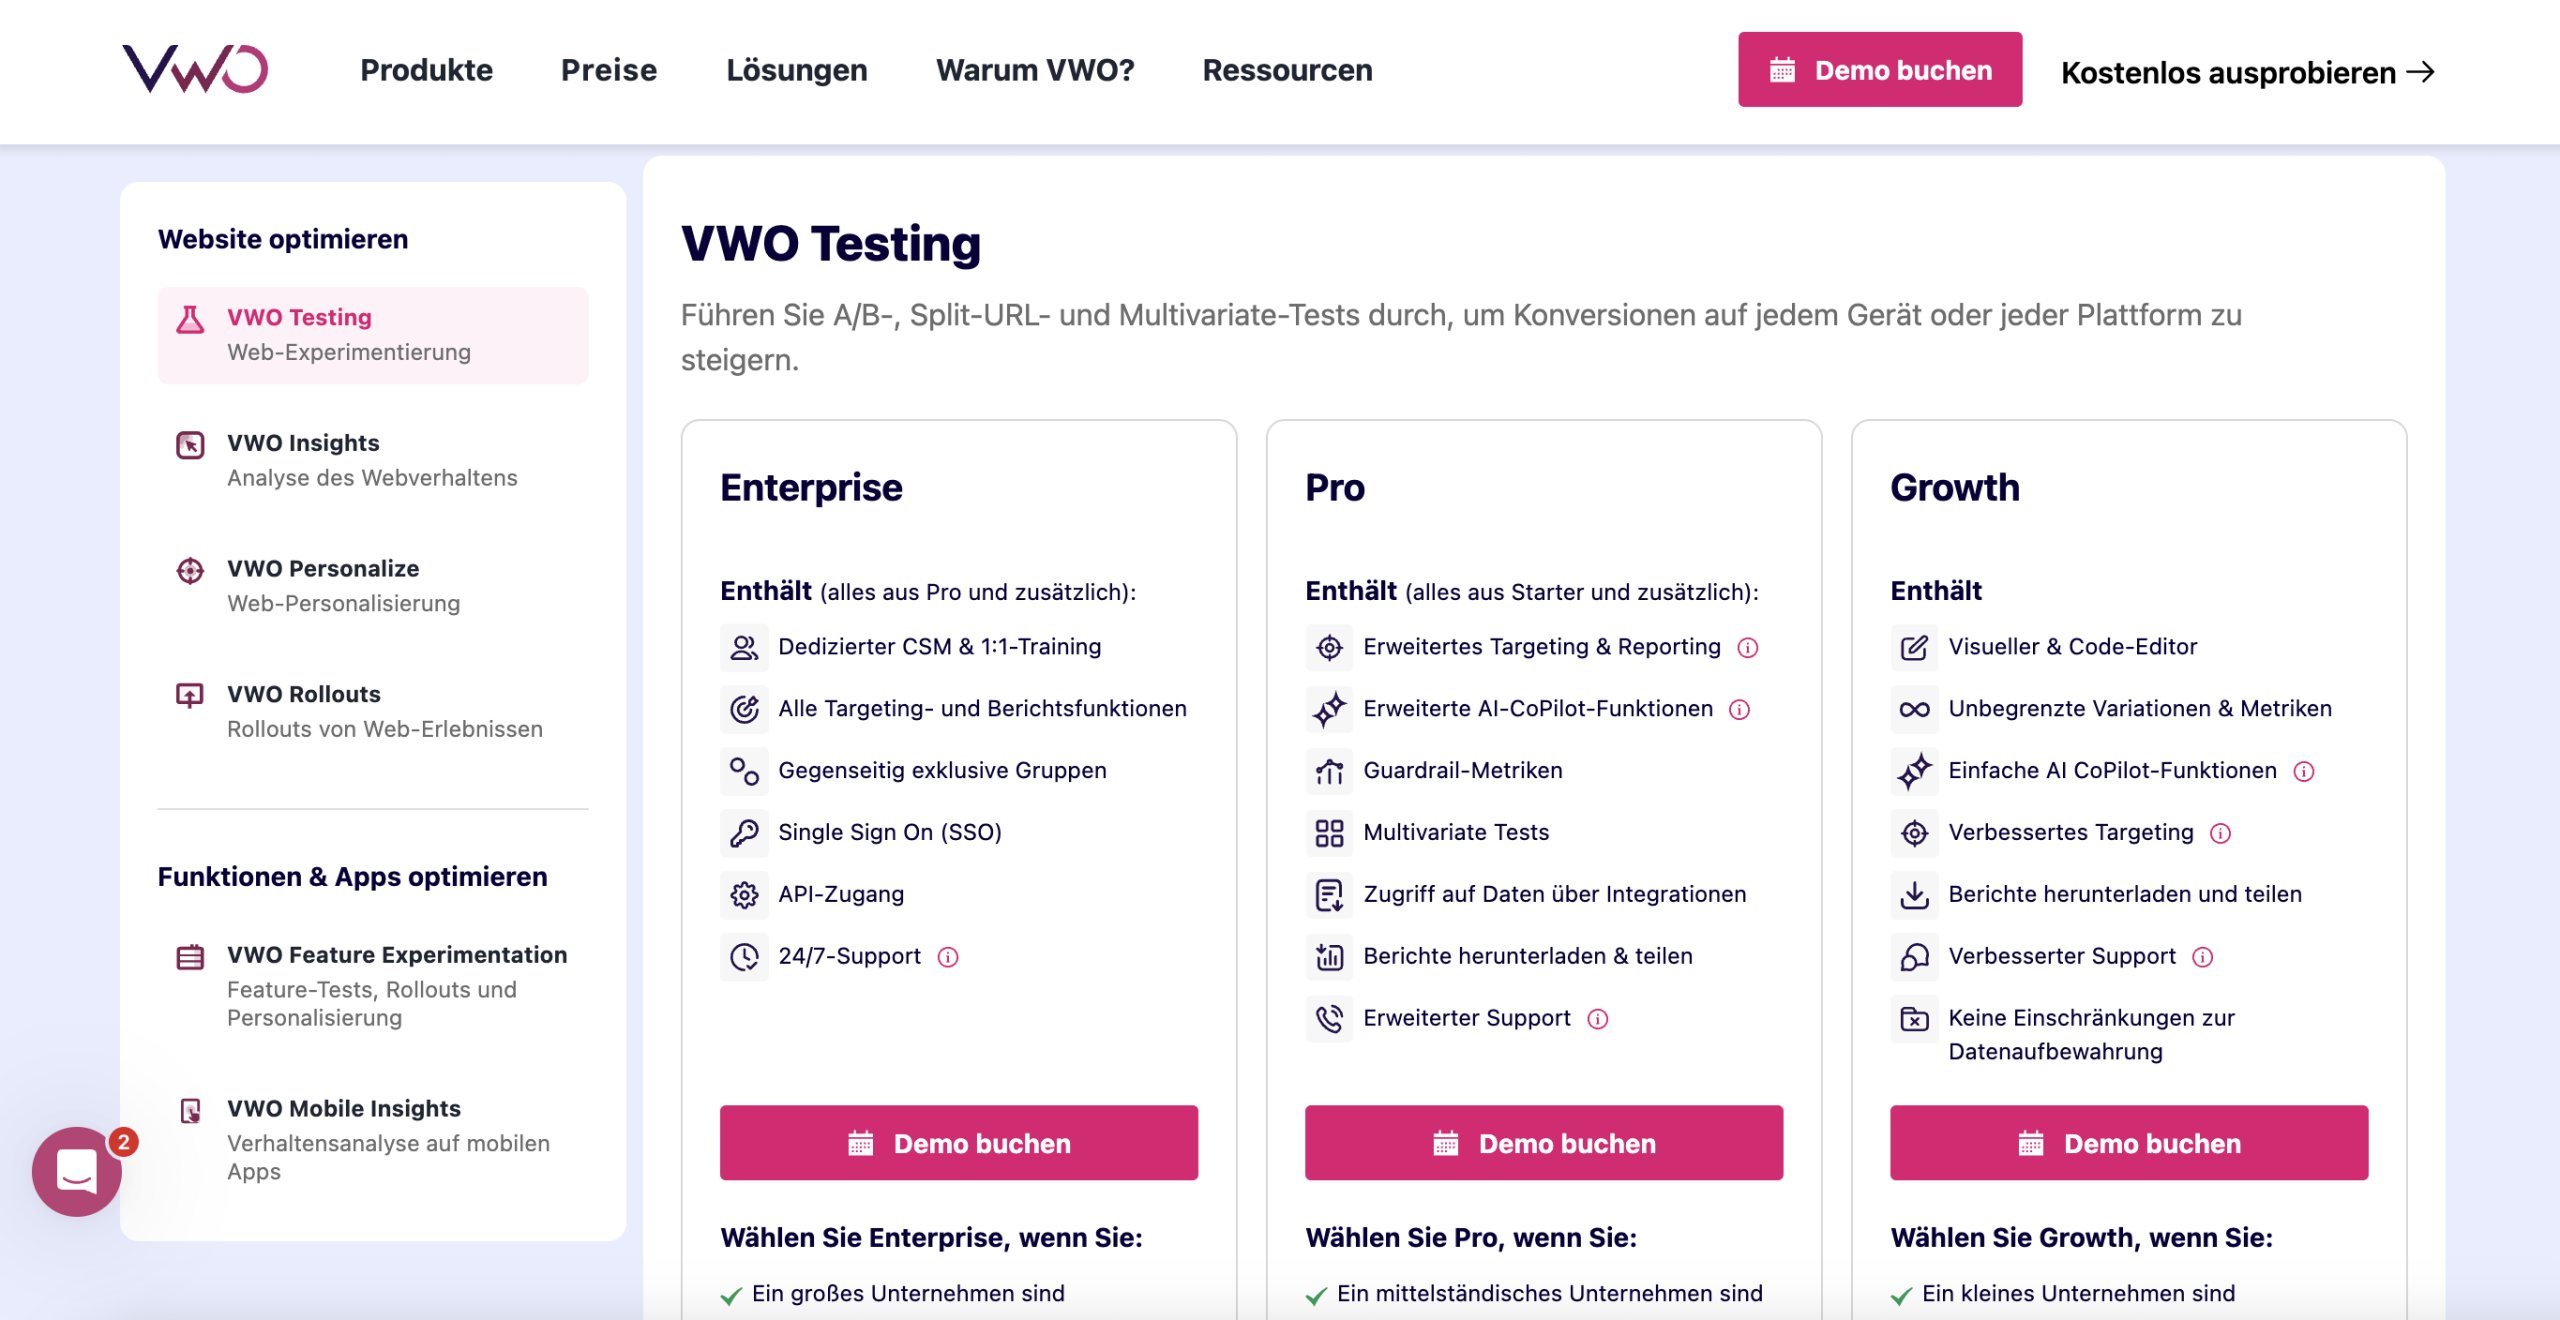Click the Multivariate Tests grid icon
Screen dimensions: 2560x1320
(1328, 832)
